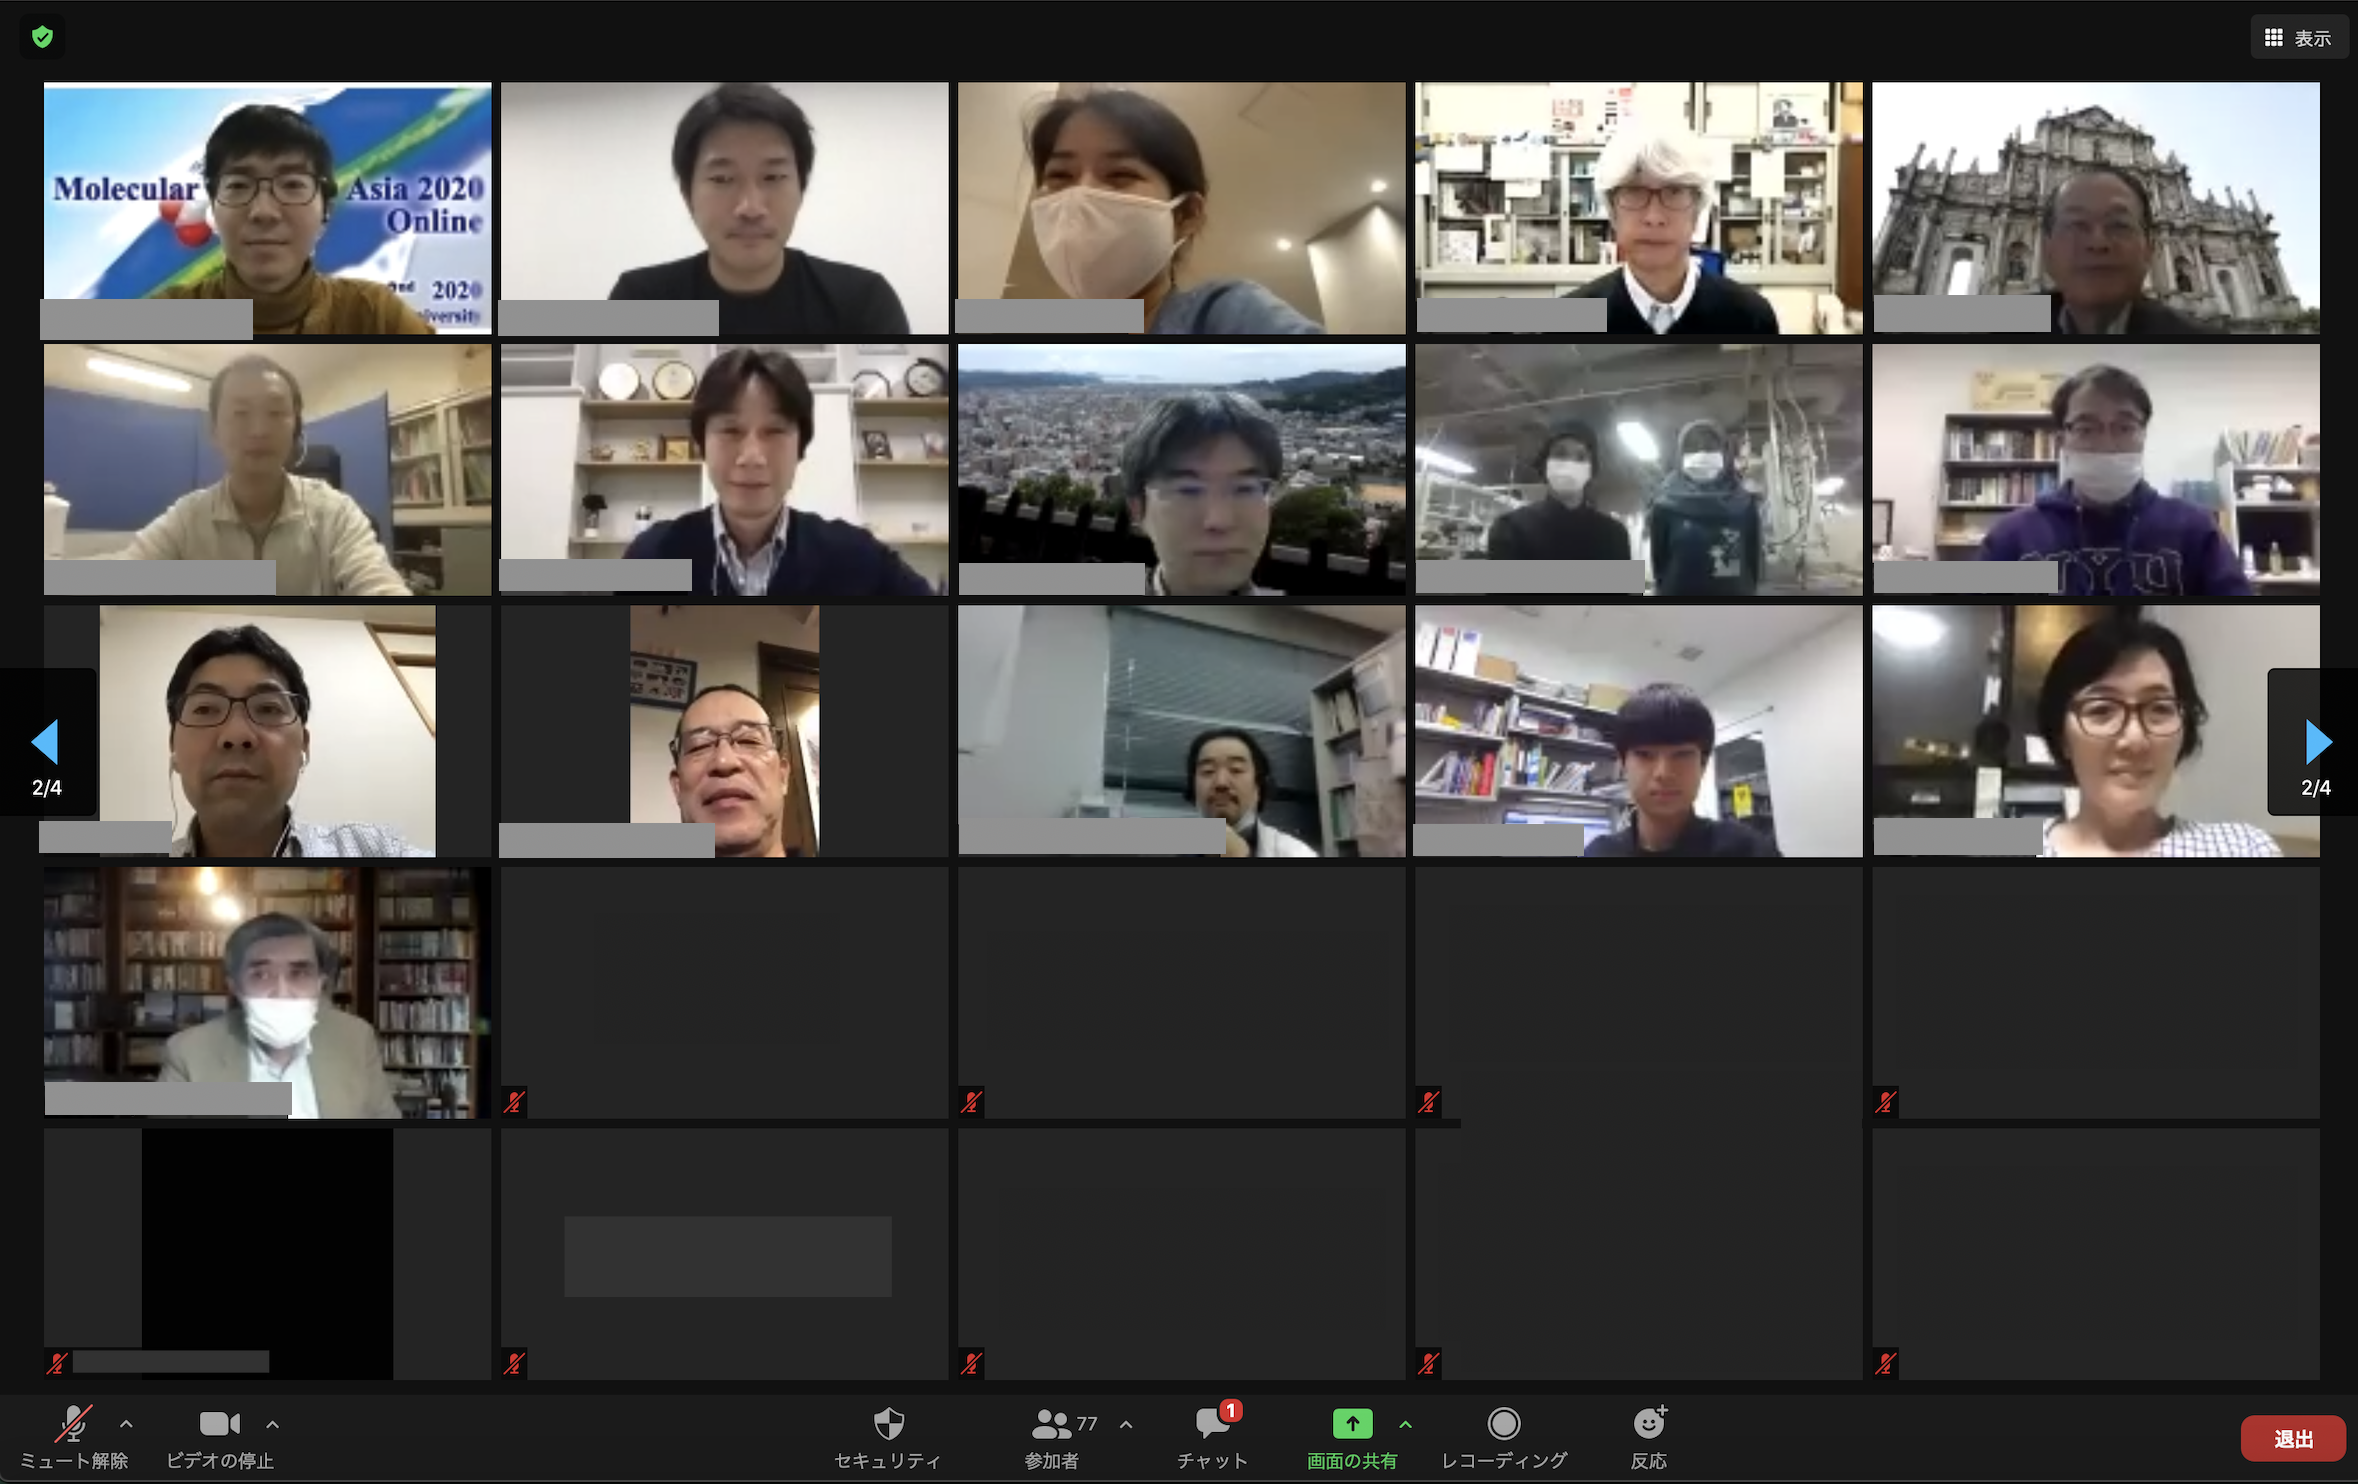Screen dimensions: 2358x1484
Task: Go to next gallery page right arrow
Action: click(2314, 742)
